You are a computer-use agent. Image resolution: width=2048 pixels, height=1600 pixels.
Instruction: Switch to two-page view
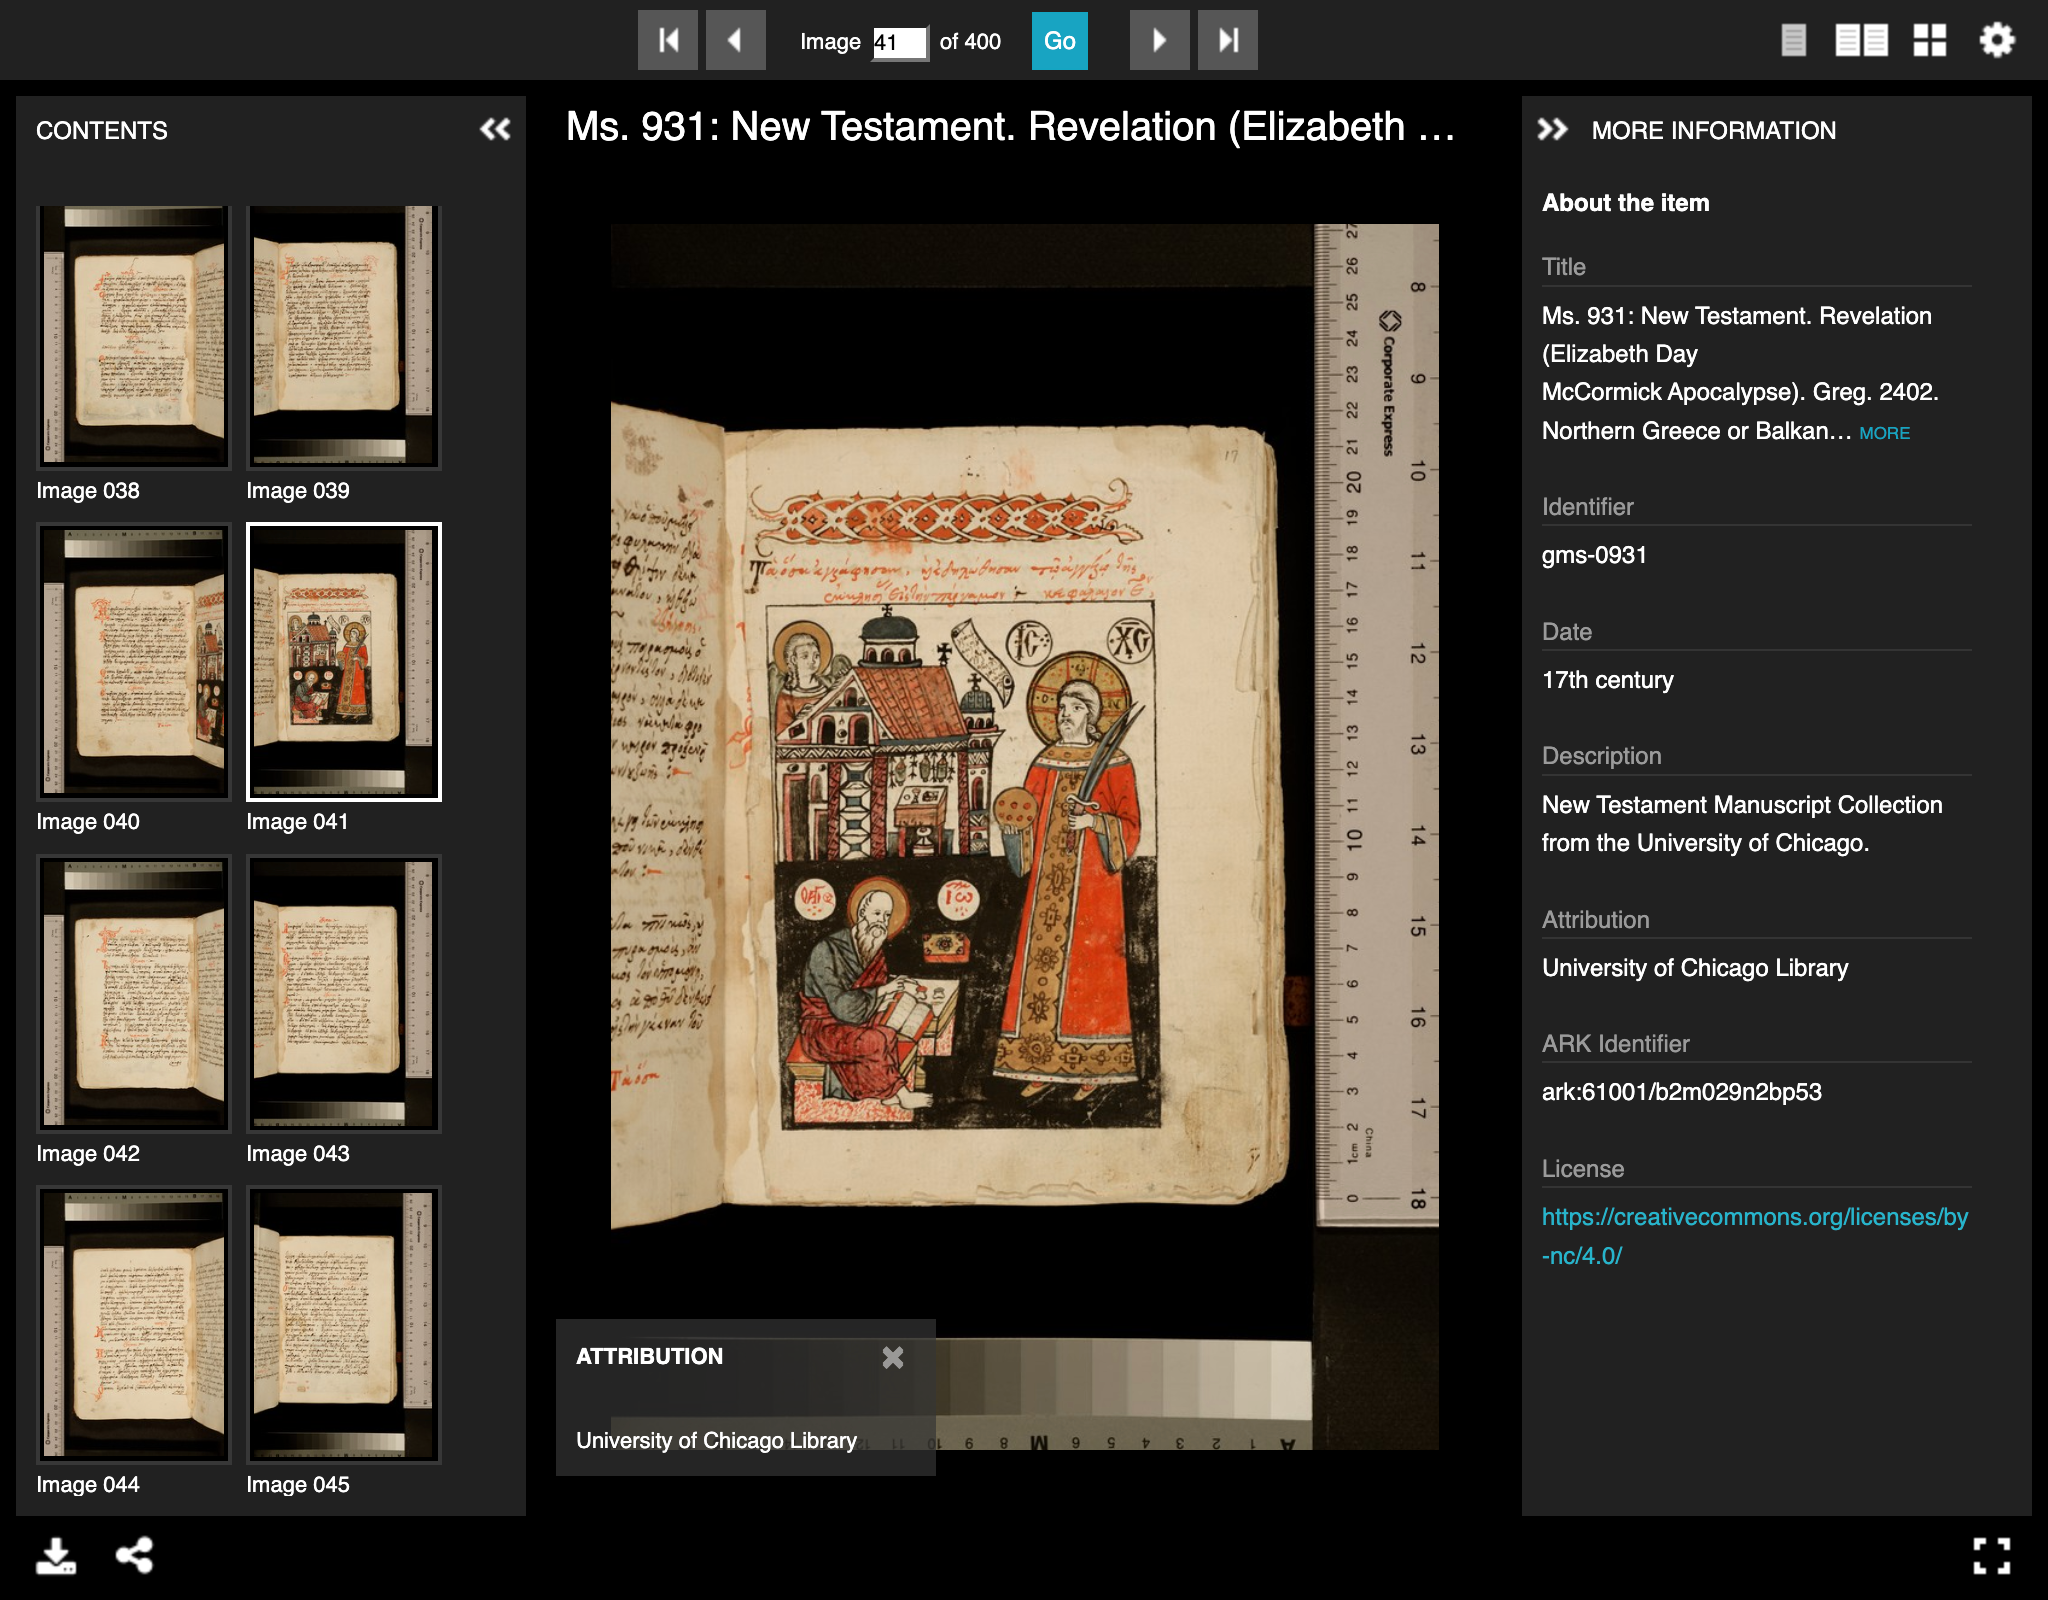1861,40
